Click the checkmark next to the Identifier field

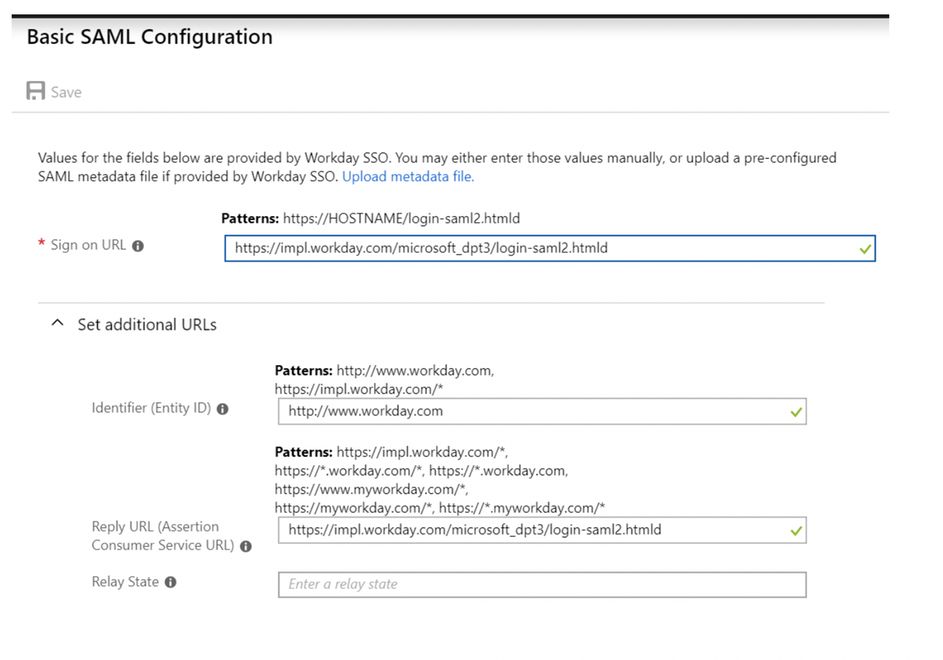coord(797,410)
